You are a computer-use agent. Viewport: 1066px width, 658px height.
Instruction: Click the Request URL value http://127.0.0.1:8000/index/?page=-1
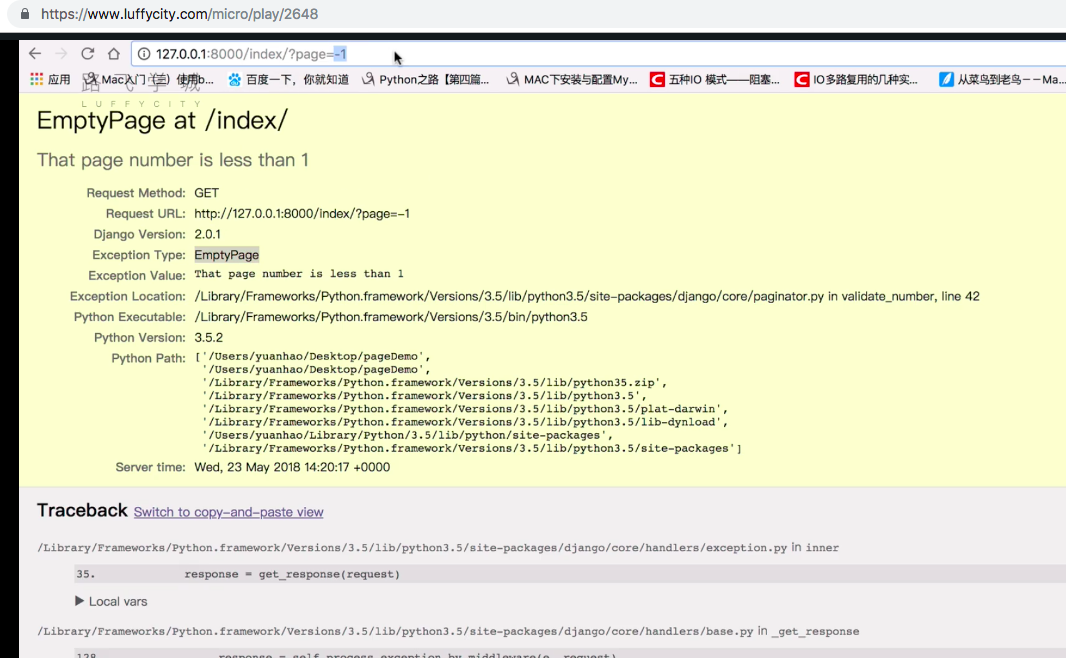click(302, 213)
